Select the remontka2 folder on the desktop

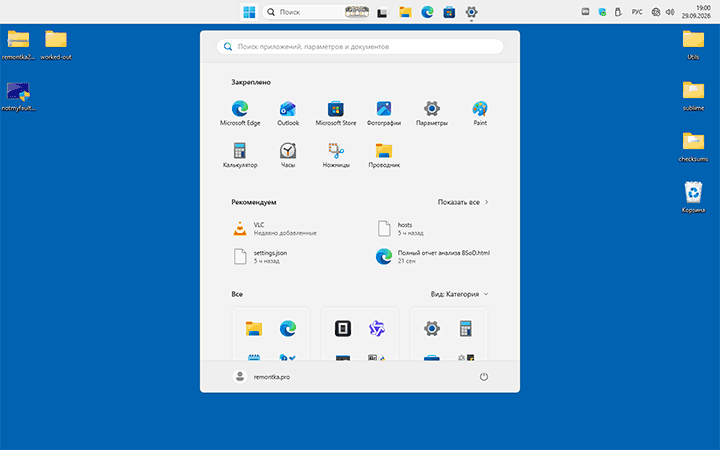click(x=18, y=45)
